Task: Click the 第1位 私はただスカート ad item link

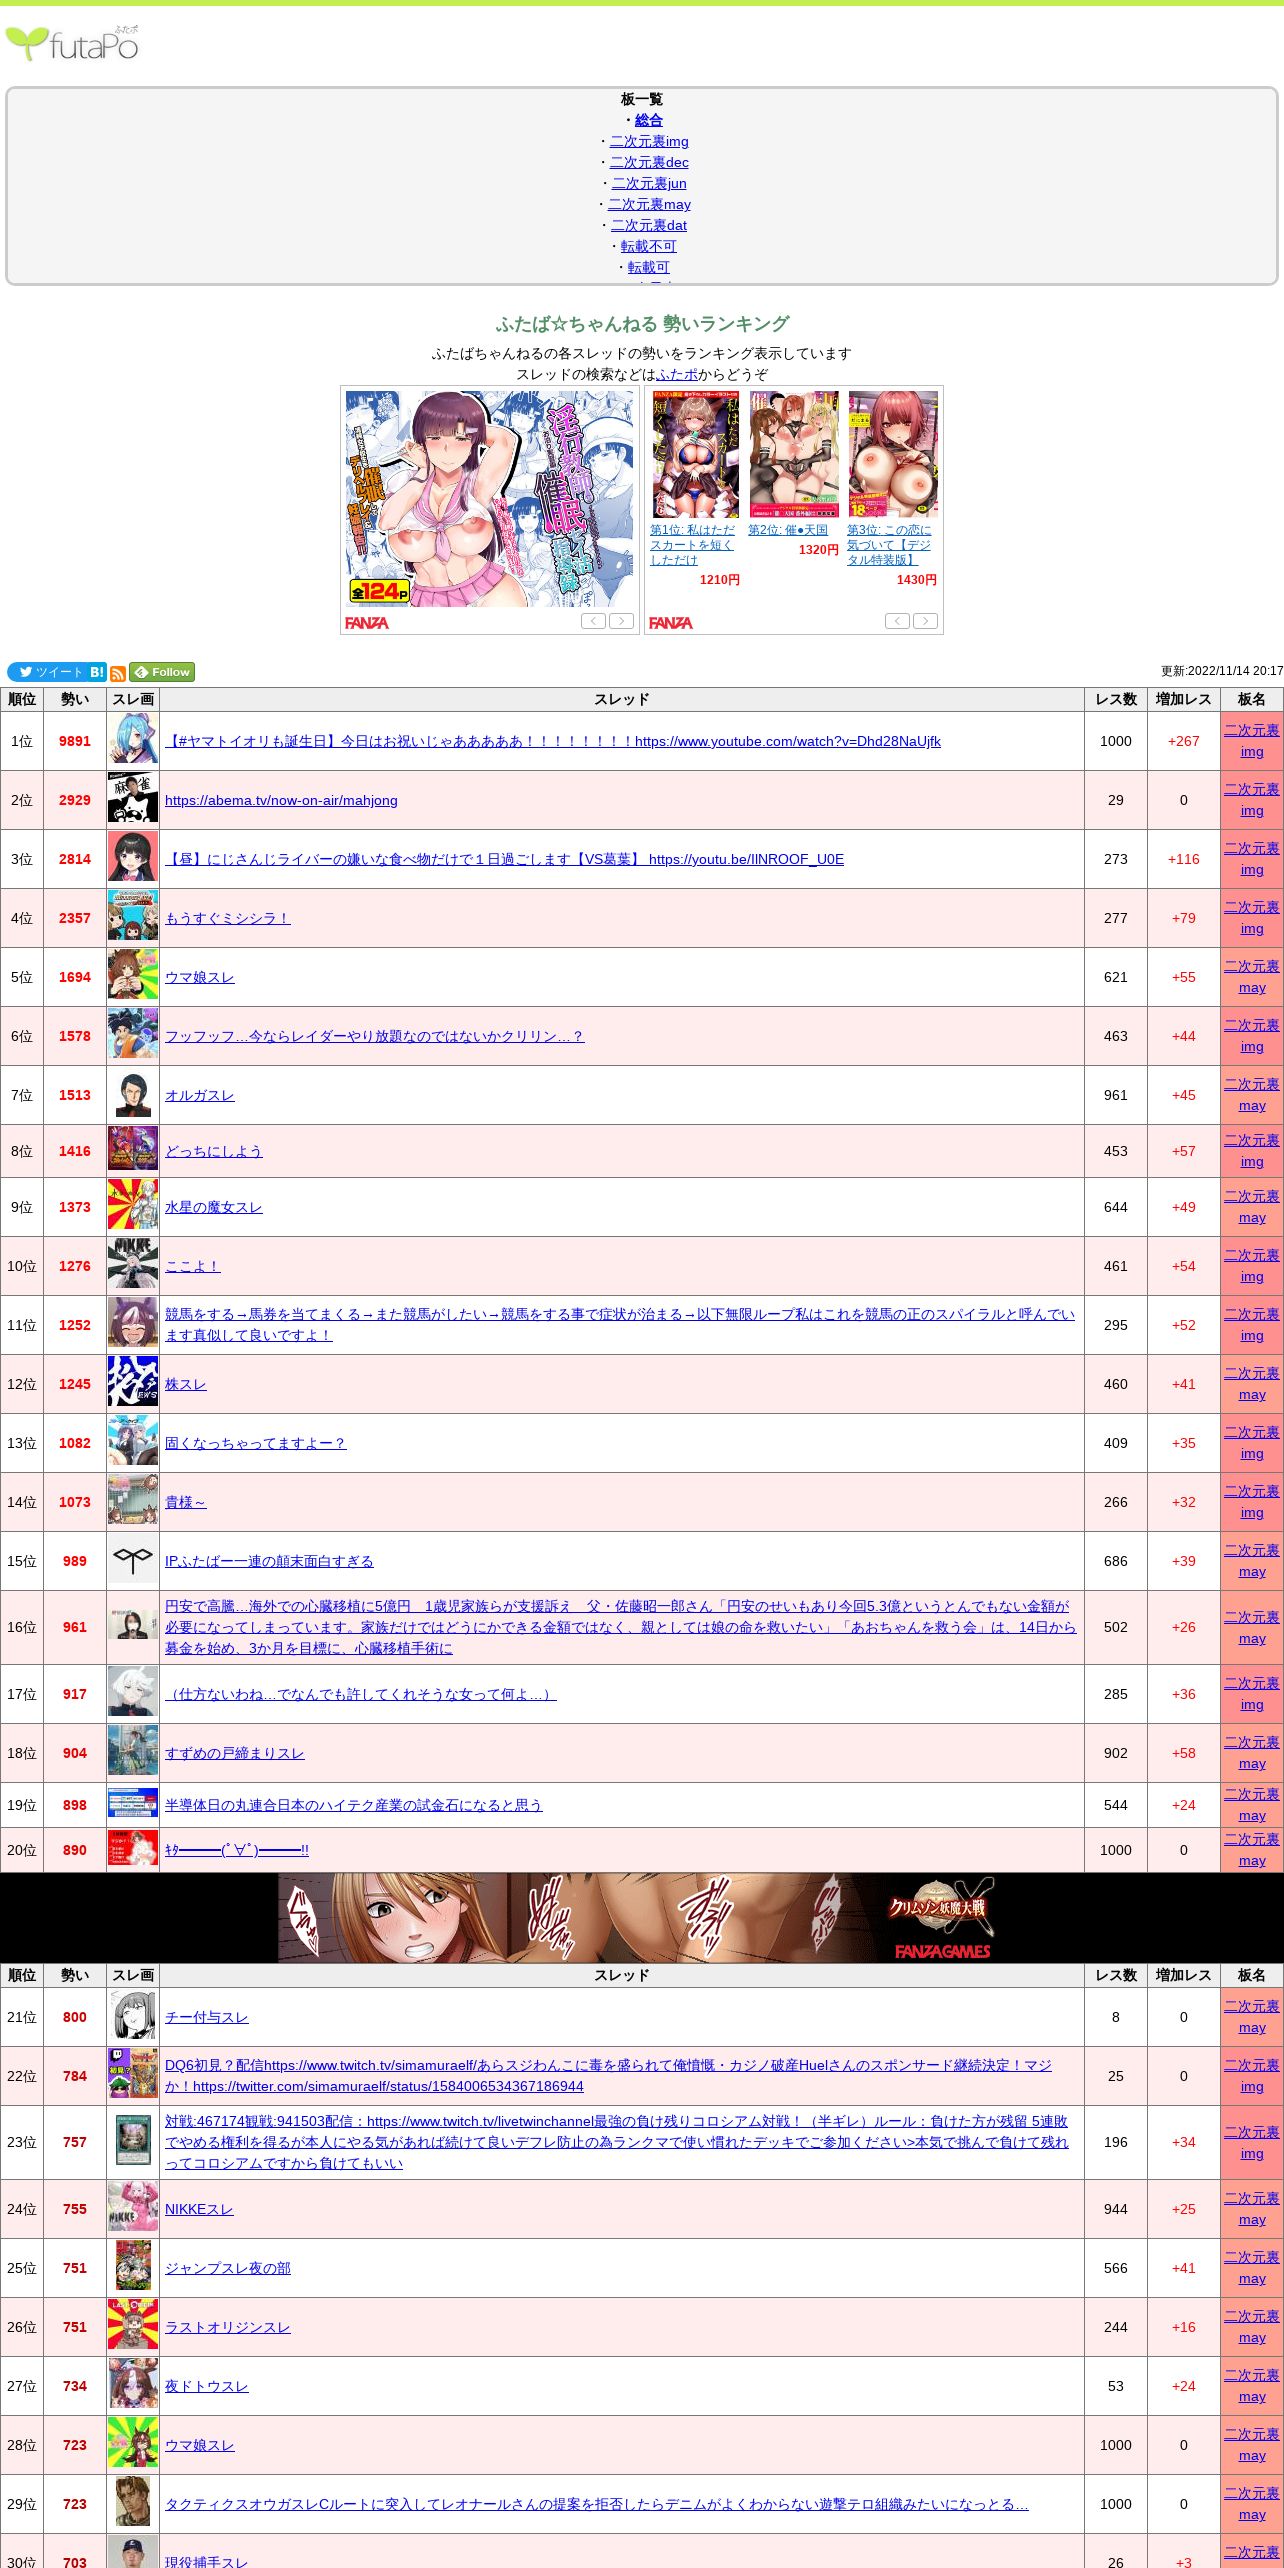Action: pyautogui.click(x=692, y=545)
